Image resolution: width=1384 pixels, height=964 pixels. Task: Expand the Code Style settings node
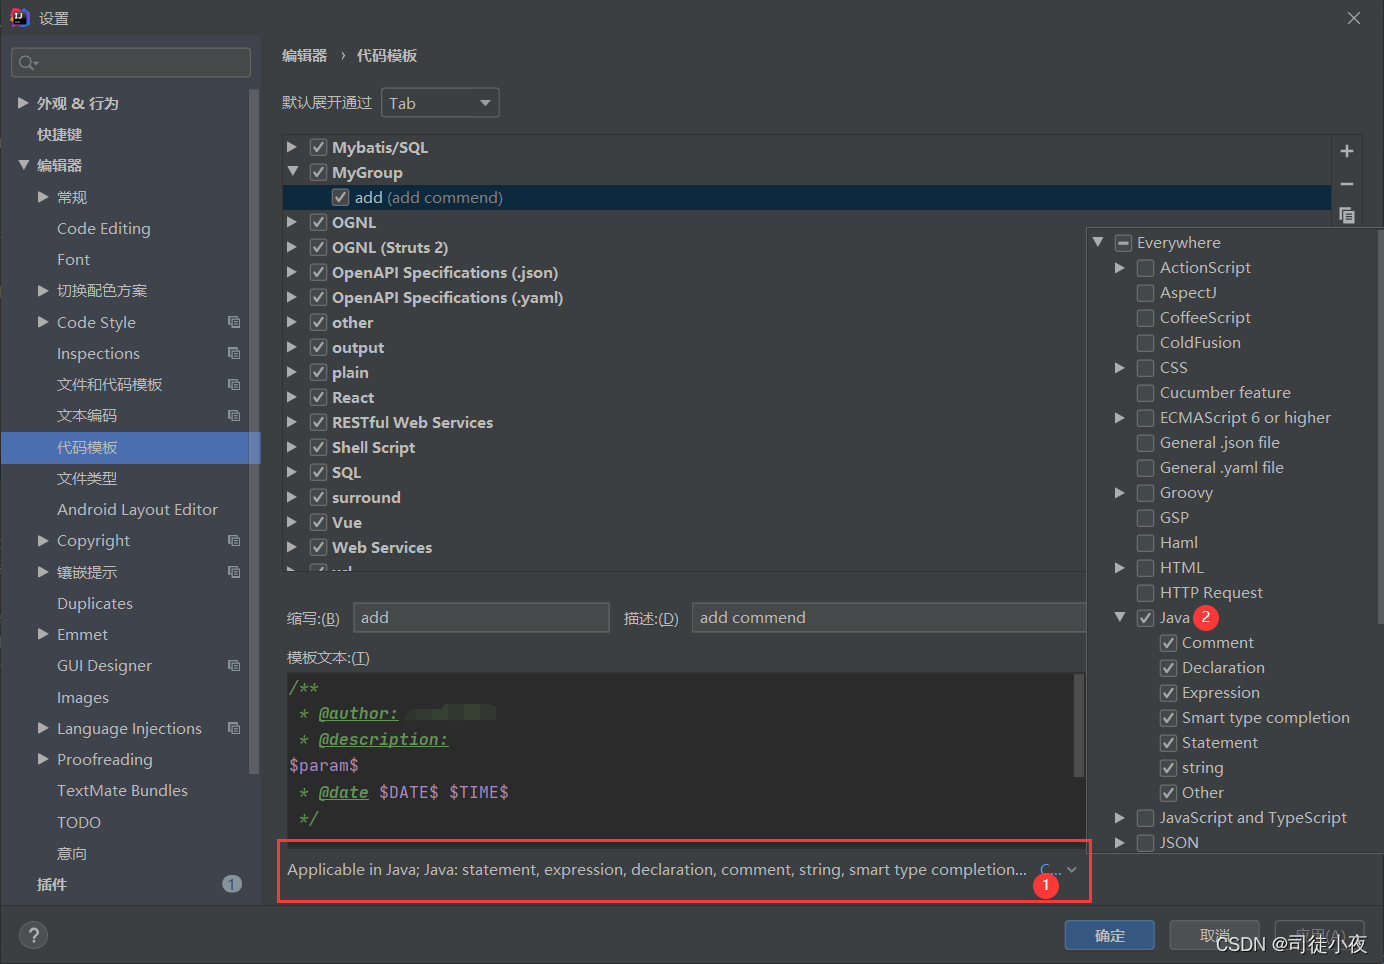pos(43,322)
